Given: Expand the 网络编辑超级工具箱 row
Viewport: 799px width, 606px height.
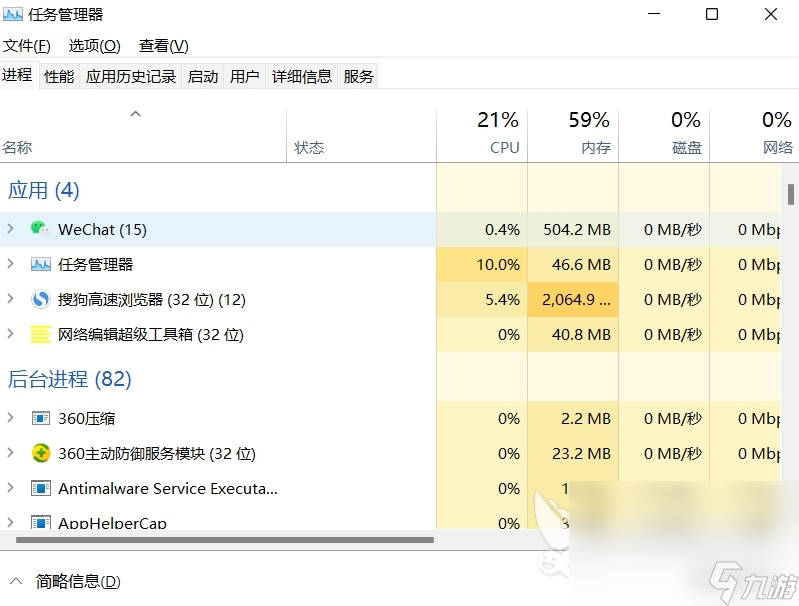Looking at the screenshot, I should pos(10,334).
